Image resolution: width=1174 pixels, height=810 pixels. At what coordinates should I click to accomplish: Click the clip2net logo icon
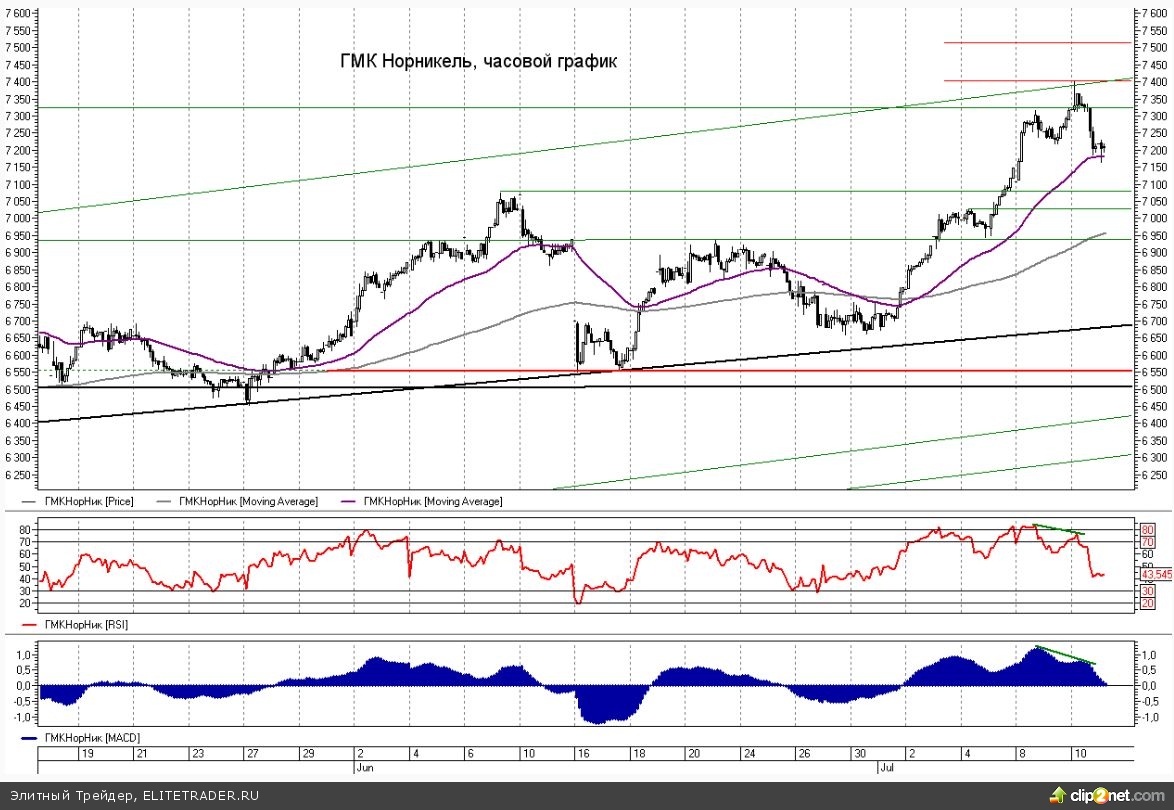(1058, 795)
